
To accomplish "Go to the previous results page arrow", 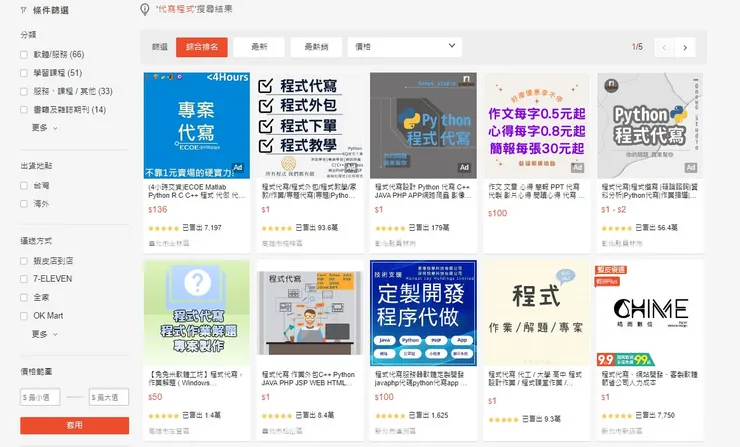I will click(x=664, y=47).
